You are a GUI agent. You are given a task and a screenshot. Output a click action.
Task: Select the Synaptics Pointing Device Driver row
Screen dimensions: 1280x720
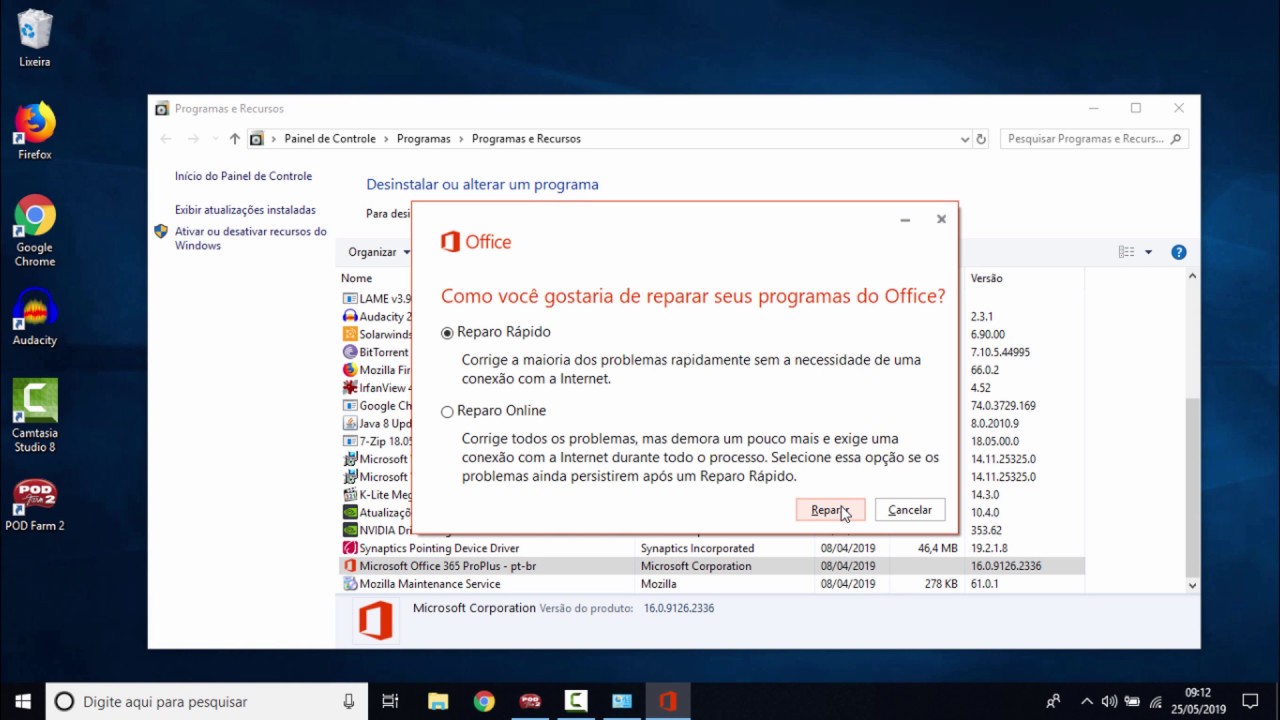point(712,548)
